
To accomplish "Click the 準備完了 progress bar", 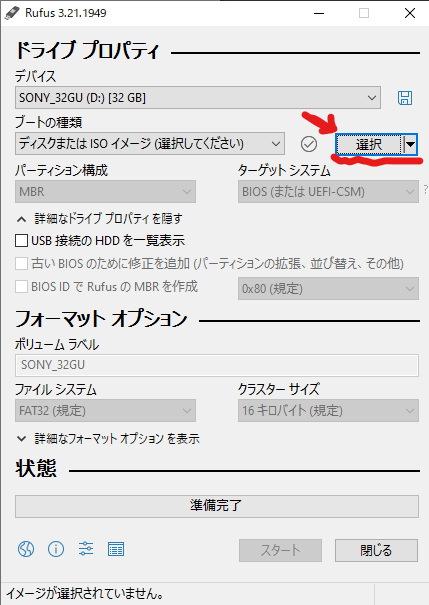I will [217, 506].
